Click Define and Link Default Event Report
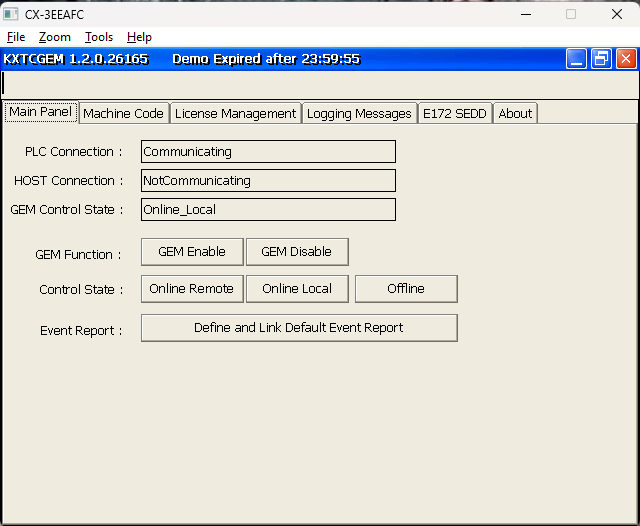This screenshot has height=526, width=640. pos(299,328)
